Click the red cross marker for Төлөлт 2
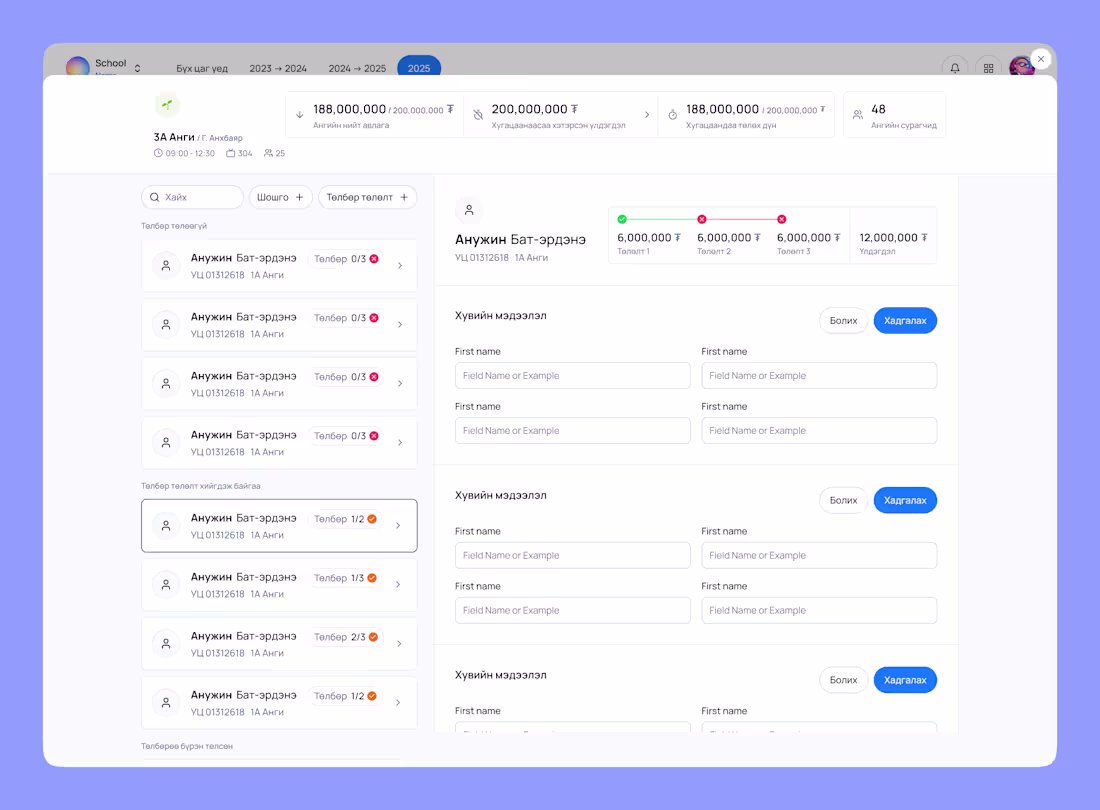 coord(702,220)
